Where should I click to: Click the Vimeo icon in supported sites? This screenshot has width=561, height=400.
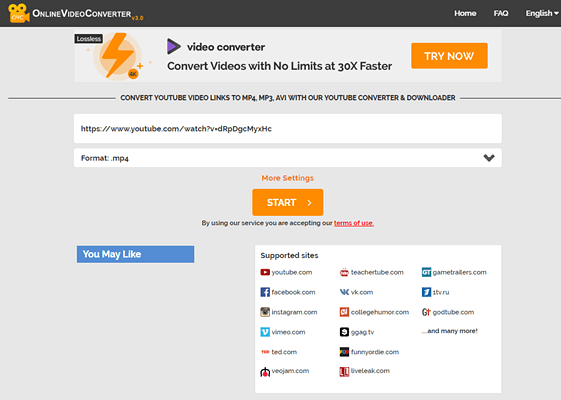265,332
